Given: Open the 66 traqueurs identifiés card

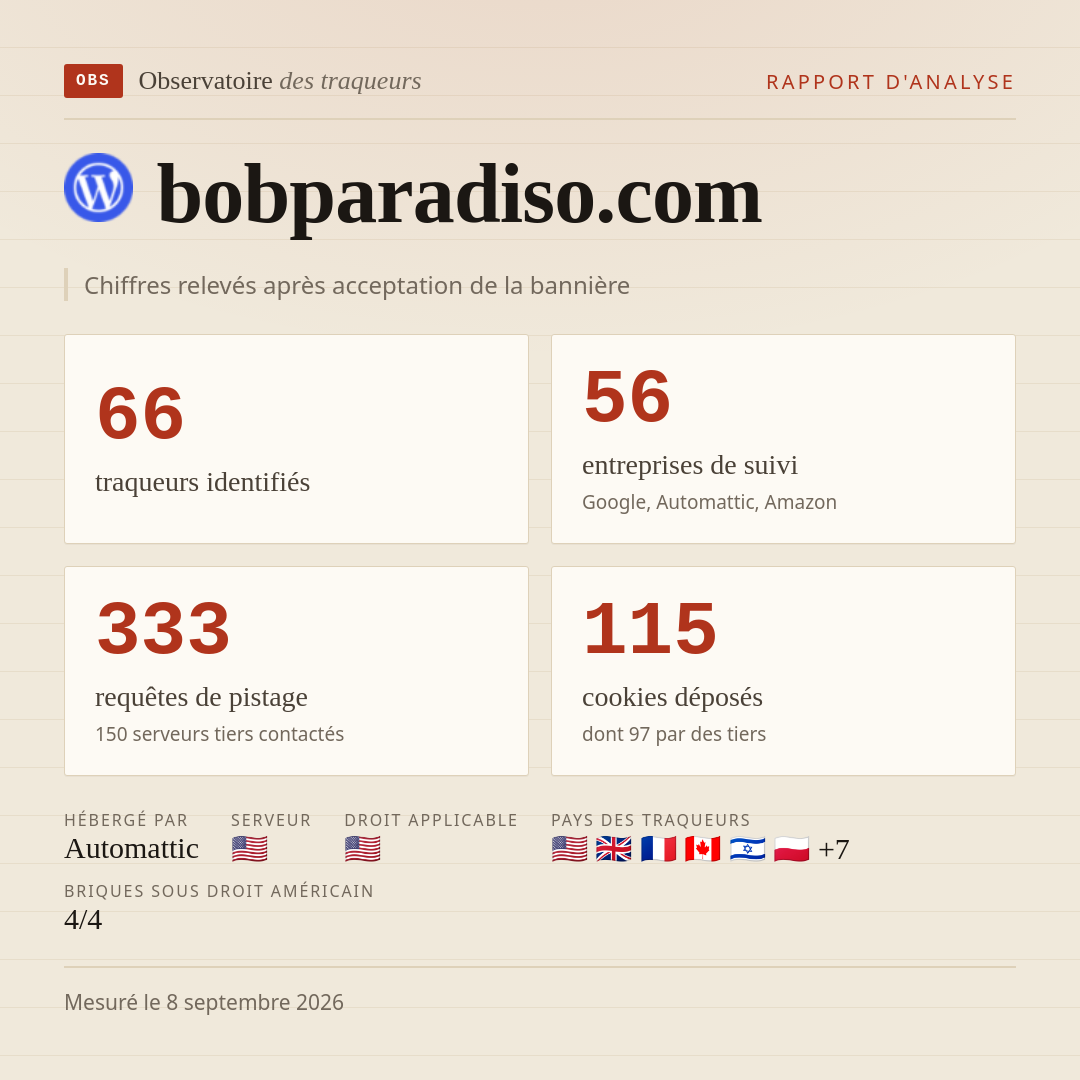Looking at the screenshot, I should pos(296,439).
